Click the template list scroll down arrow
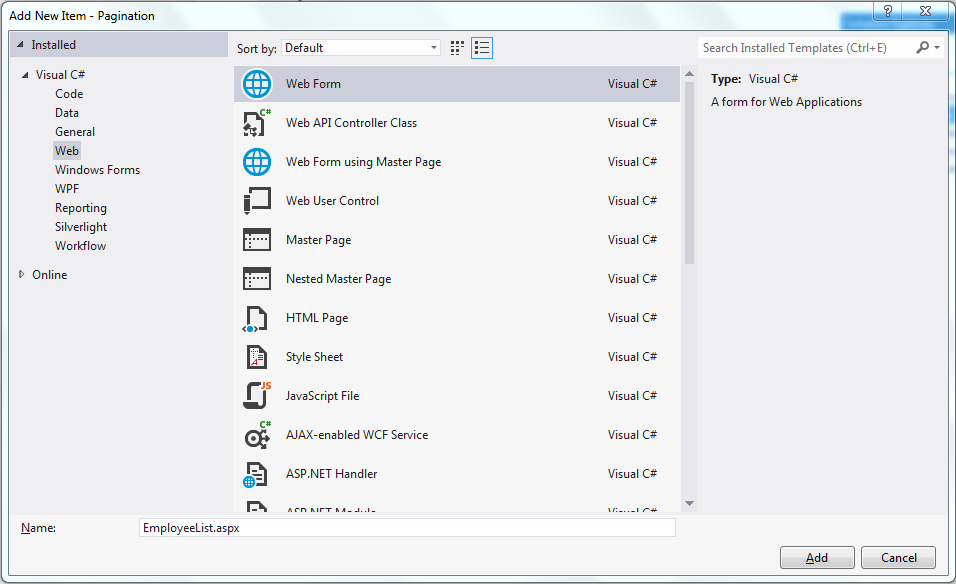Viewport: 956px width, 584px height. [690, 504]
